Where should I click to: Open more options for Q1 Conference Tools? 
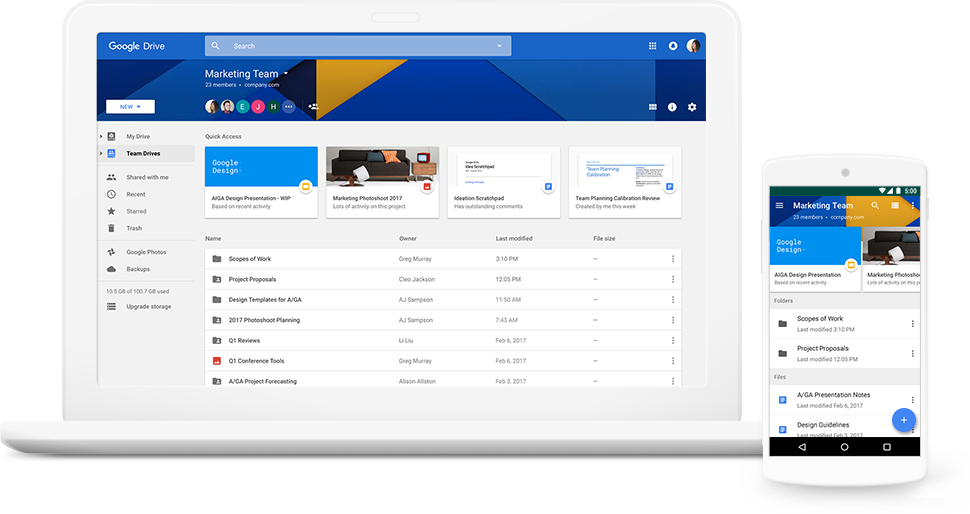pyautogui.click(x=672, y=361)
